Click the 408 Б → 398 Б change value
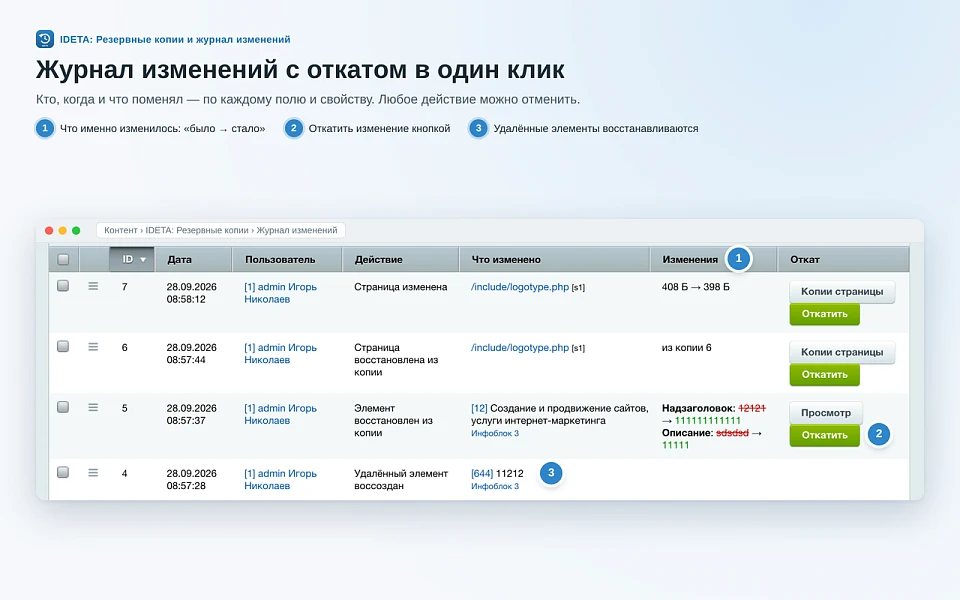This screenshot has height=600, width=960. tap(696, 287)
